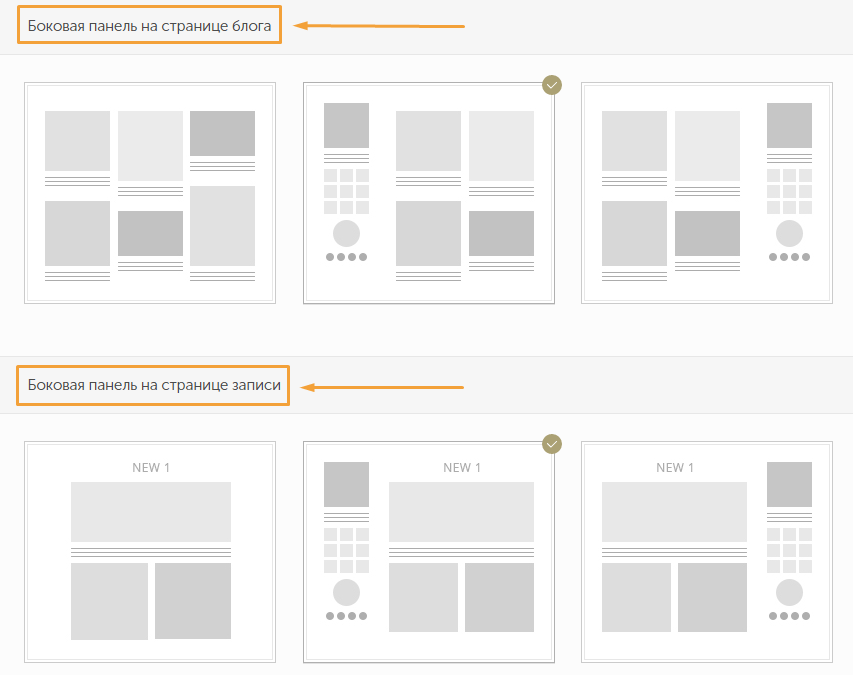Screen dimensions: 853x675
Task: Click checkmark badge on blog page layout
Action: click(552, 85)
